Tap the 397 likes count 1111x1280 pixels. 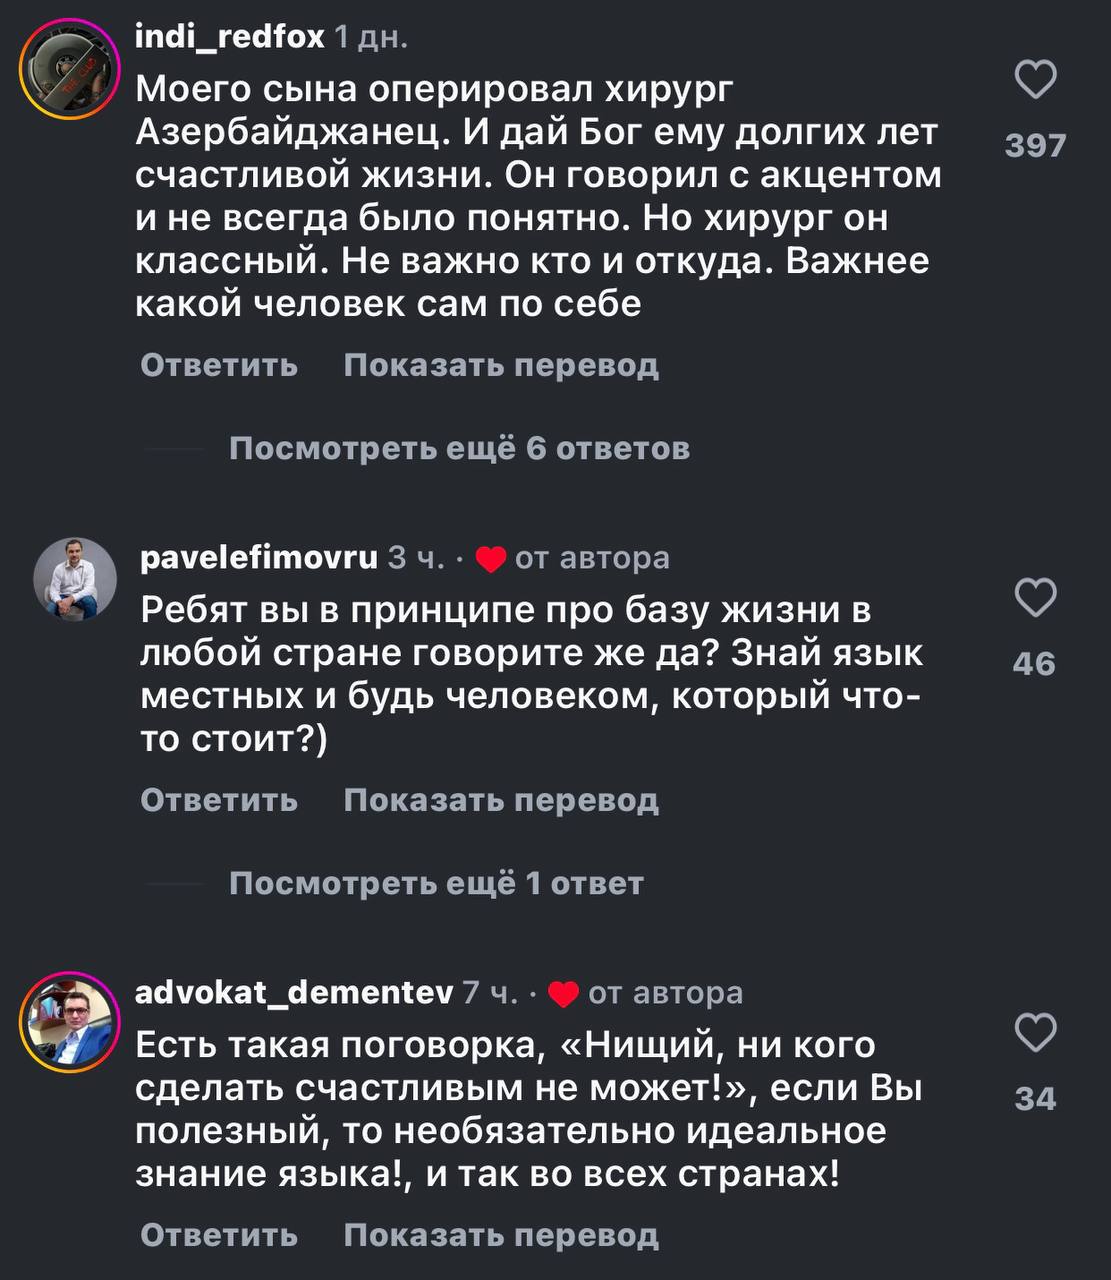click(x=1035, y=146)
